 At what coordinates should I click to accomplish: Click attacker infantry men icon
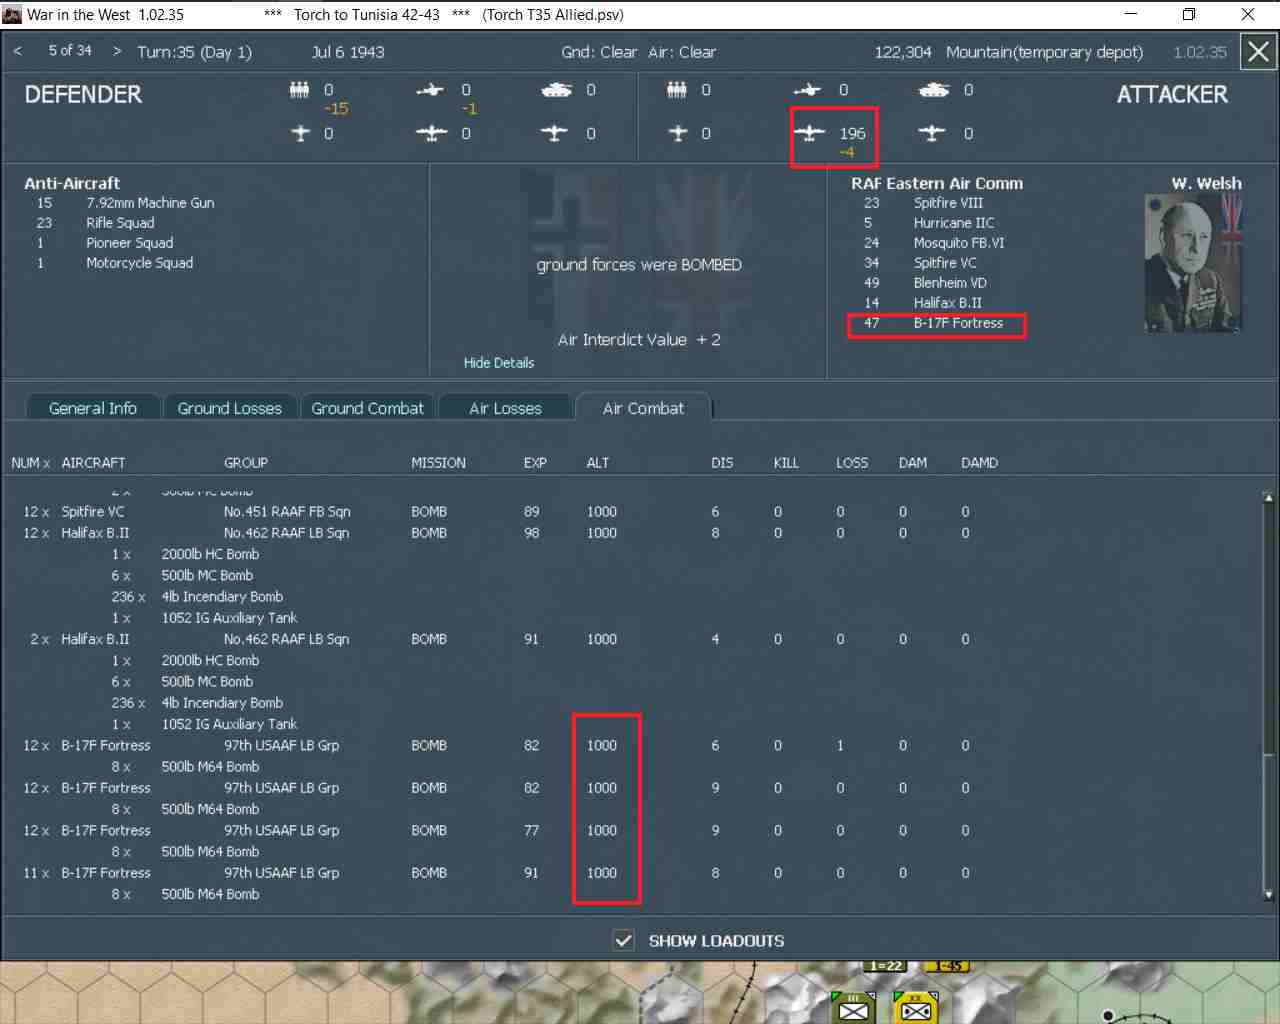click(677, 90)
